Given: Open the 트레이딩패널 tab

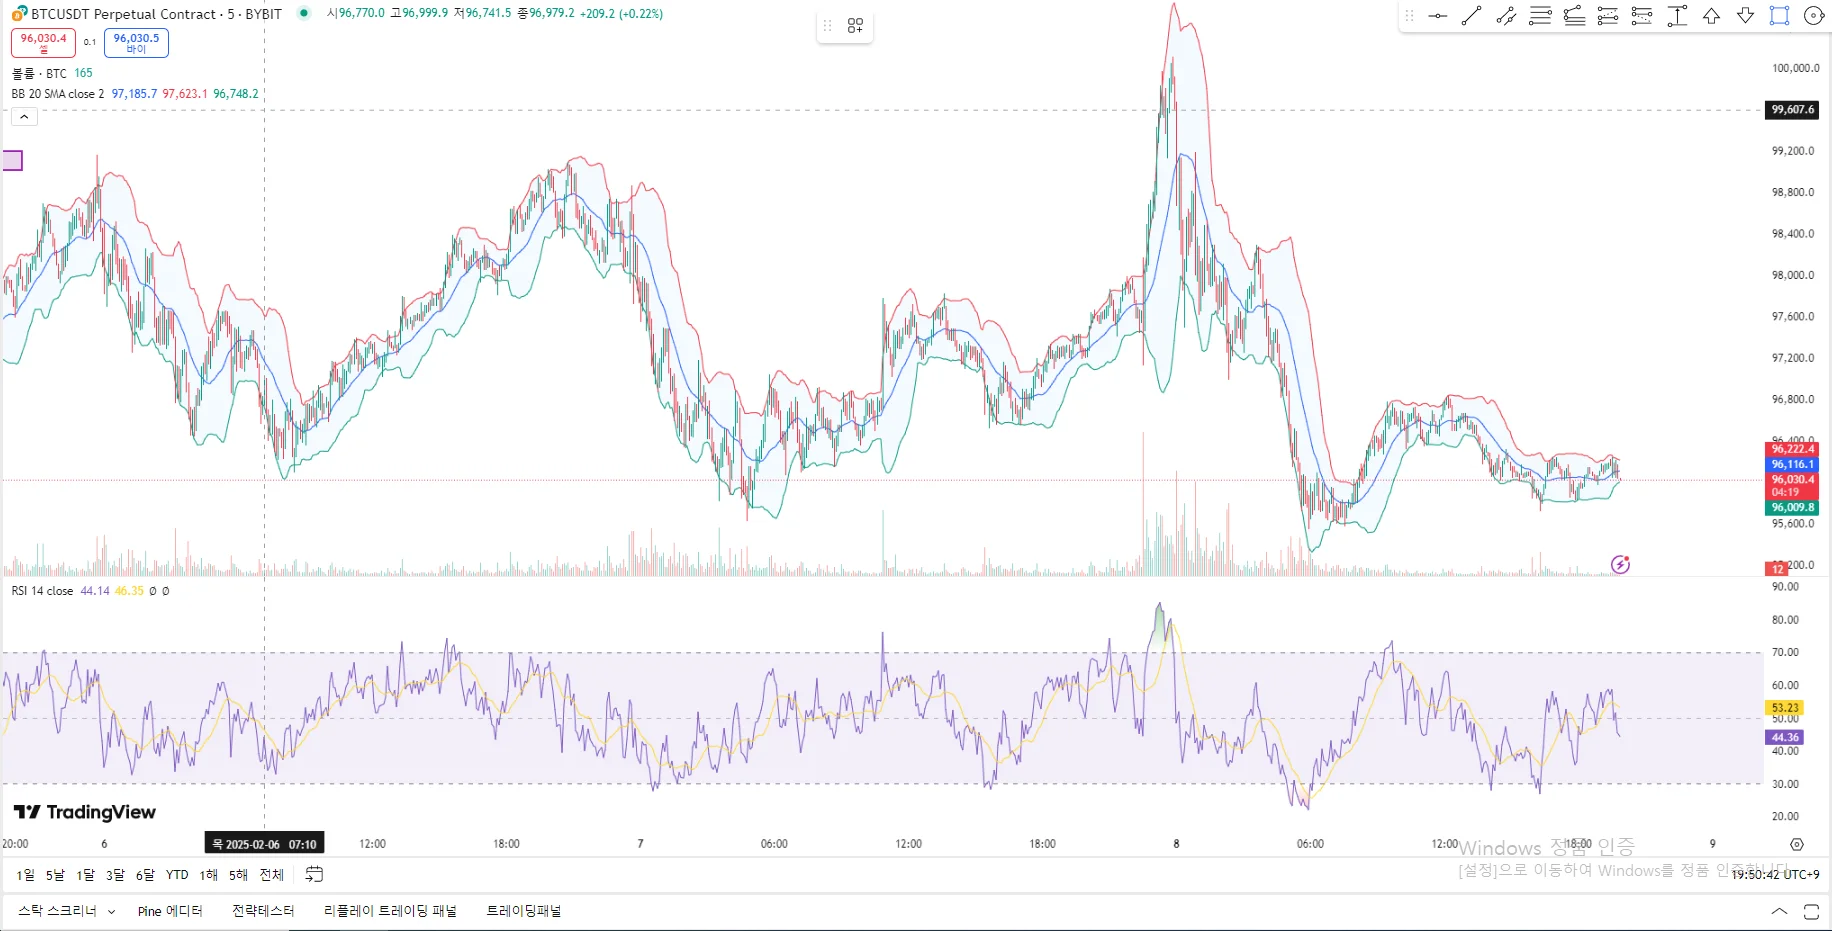Looking at the screenshot, I should click(x=524, y=911).
